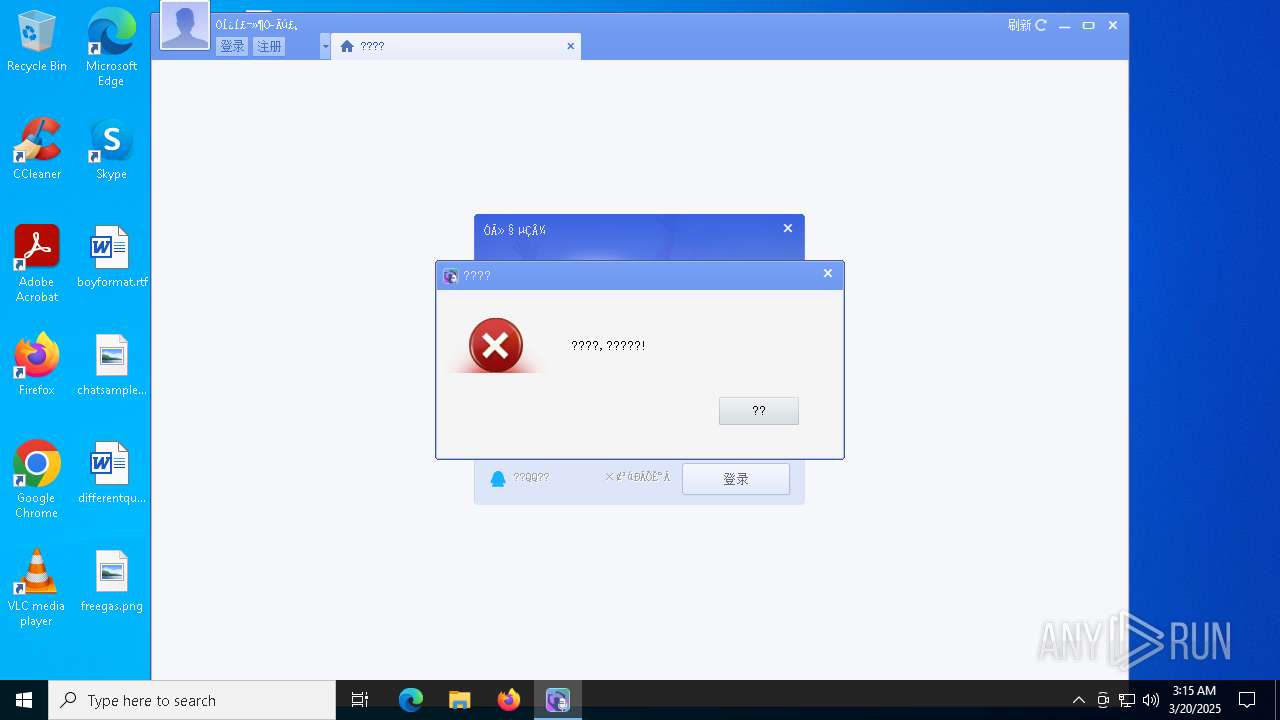Close the main application window
1280x720 pixels.
(x=1113, y=26)
